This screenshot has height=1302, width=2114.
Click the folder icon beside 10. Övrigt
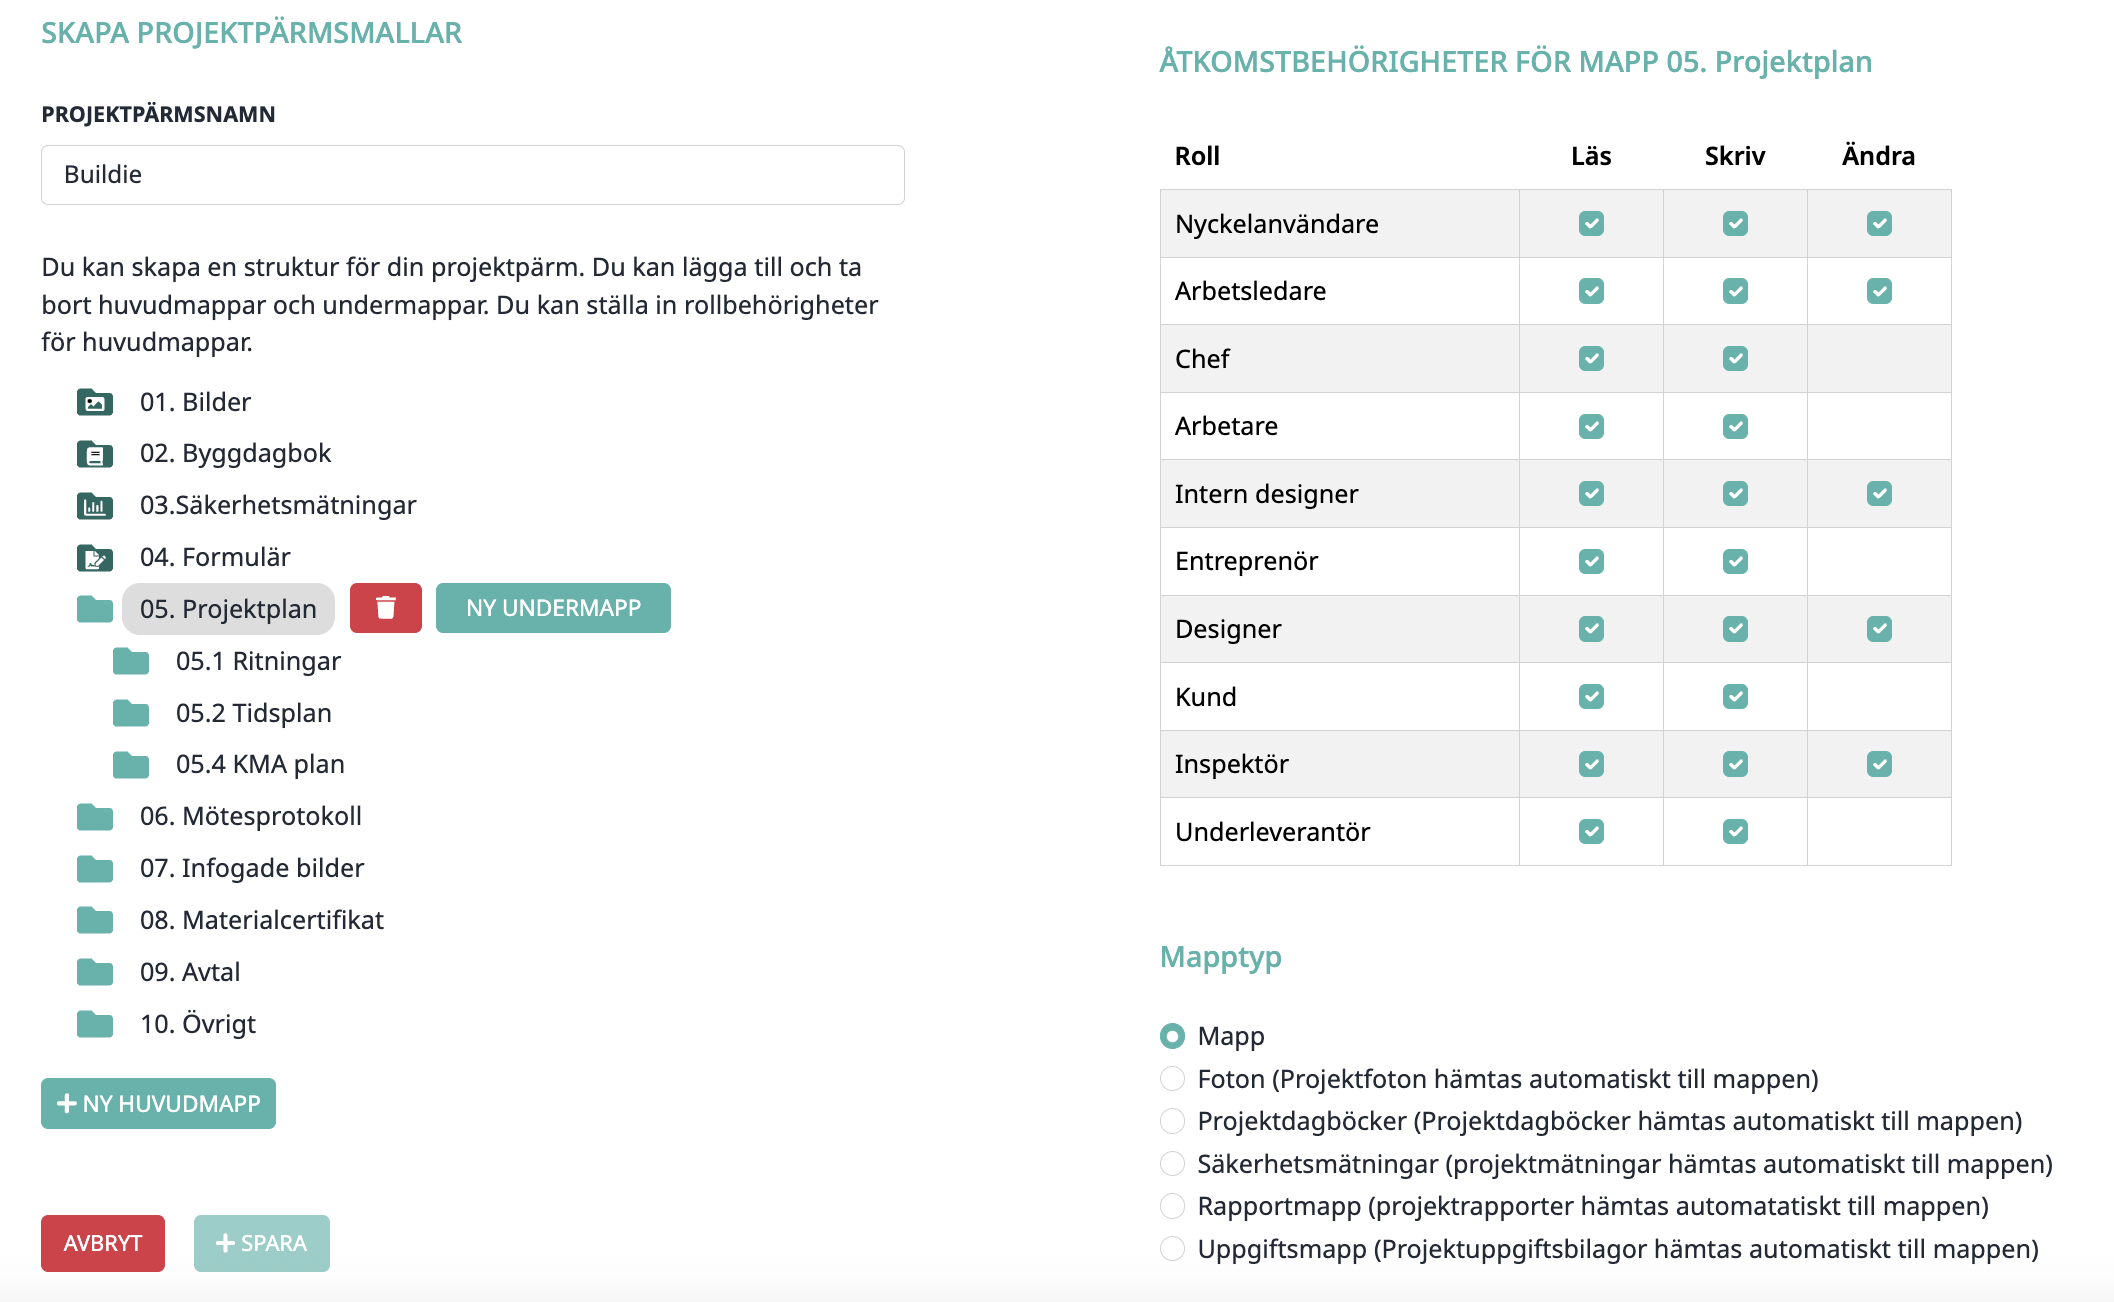pos(95,1024)
